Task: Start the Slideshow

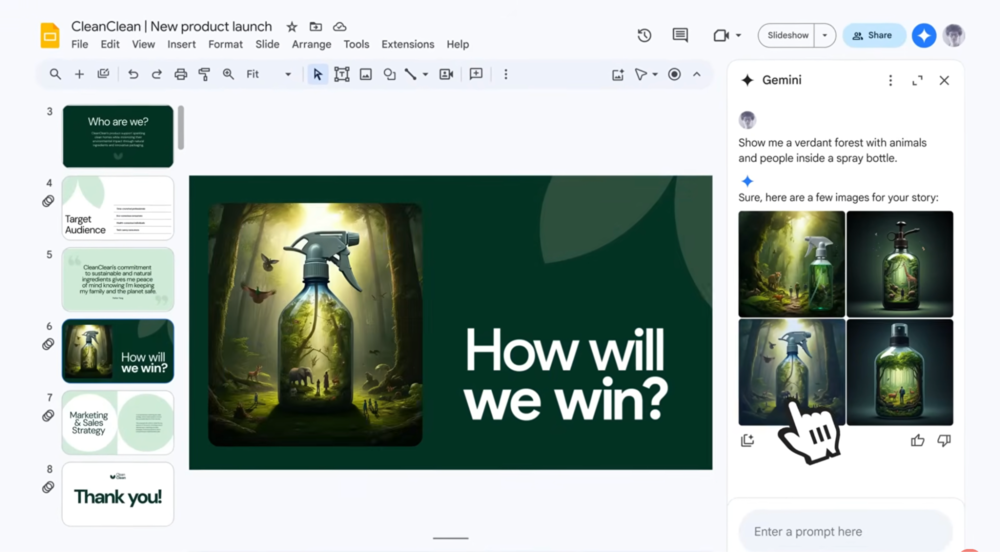Action: click(x=788, y=36)
